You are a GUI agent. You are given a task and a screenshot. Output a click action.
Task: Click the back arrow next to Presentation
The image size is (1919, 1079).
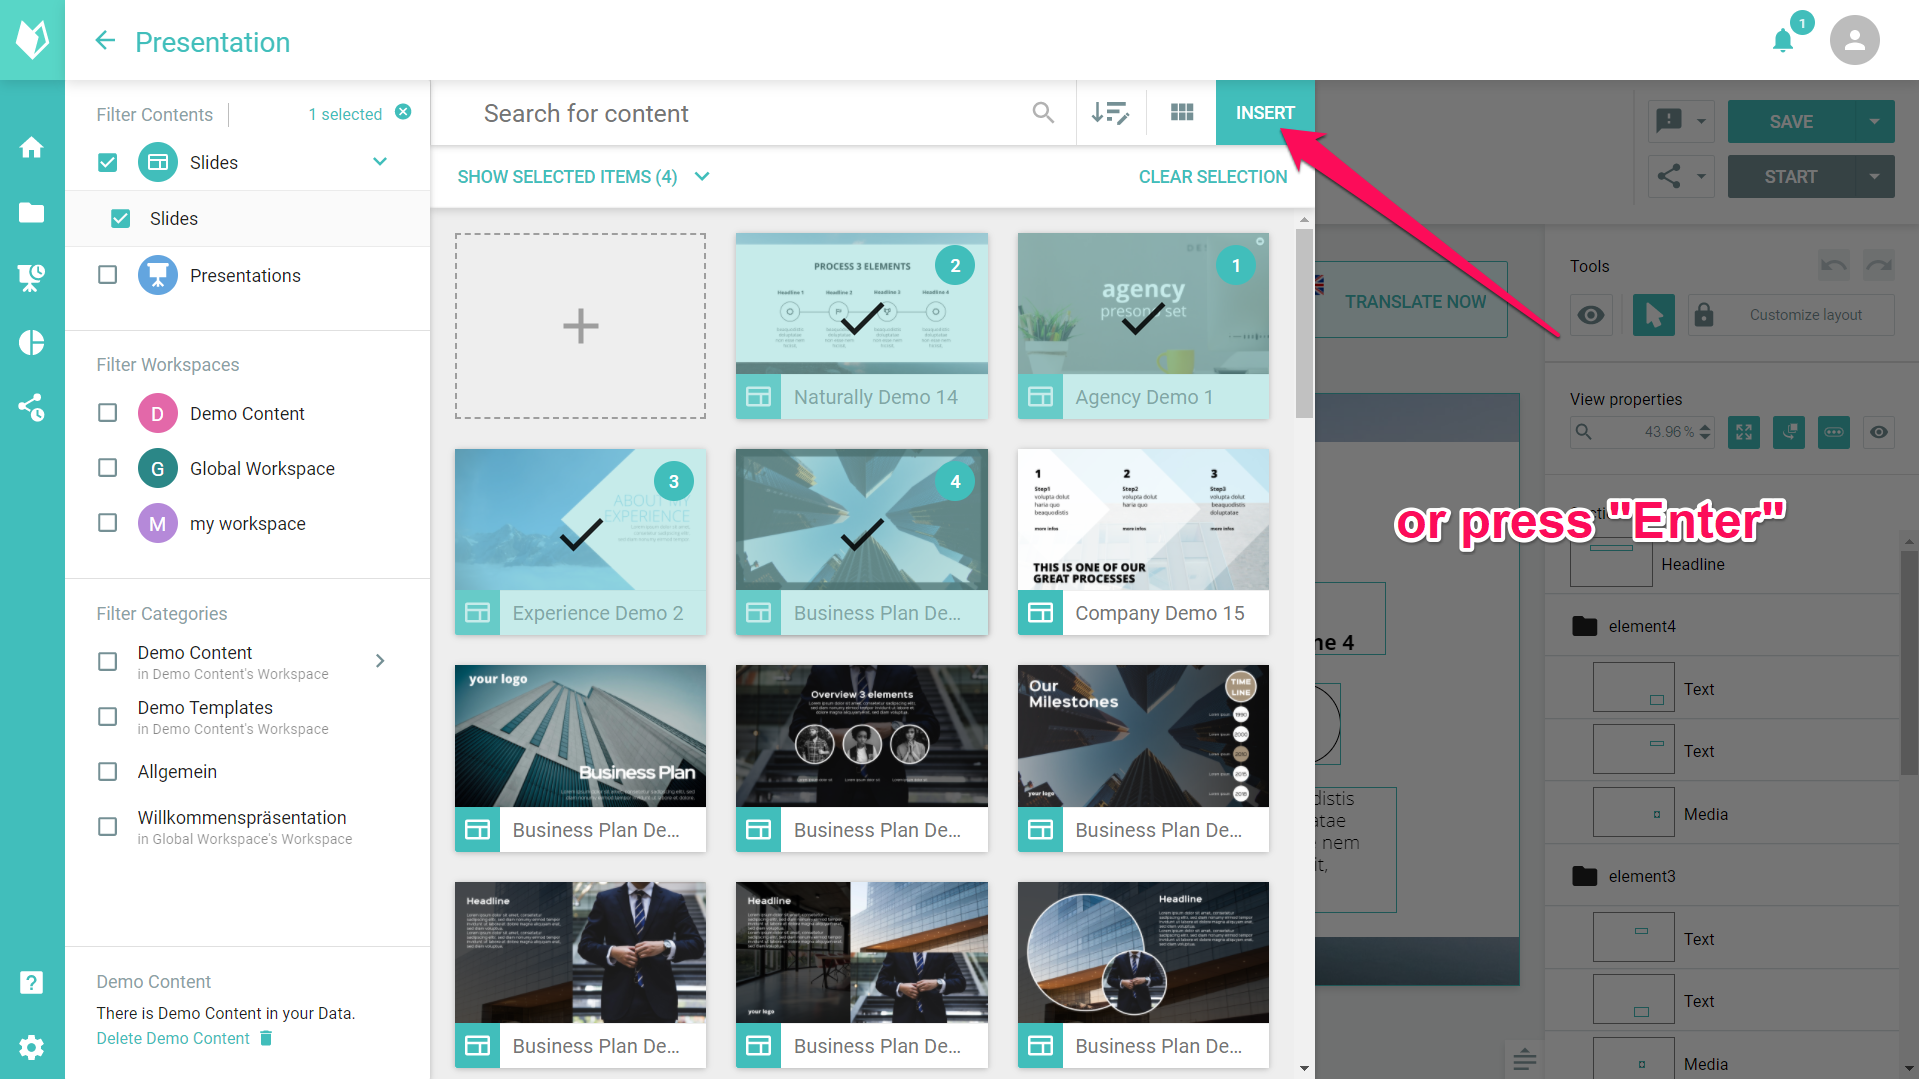[x=105, y=41]
